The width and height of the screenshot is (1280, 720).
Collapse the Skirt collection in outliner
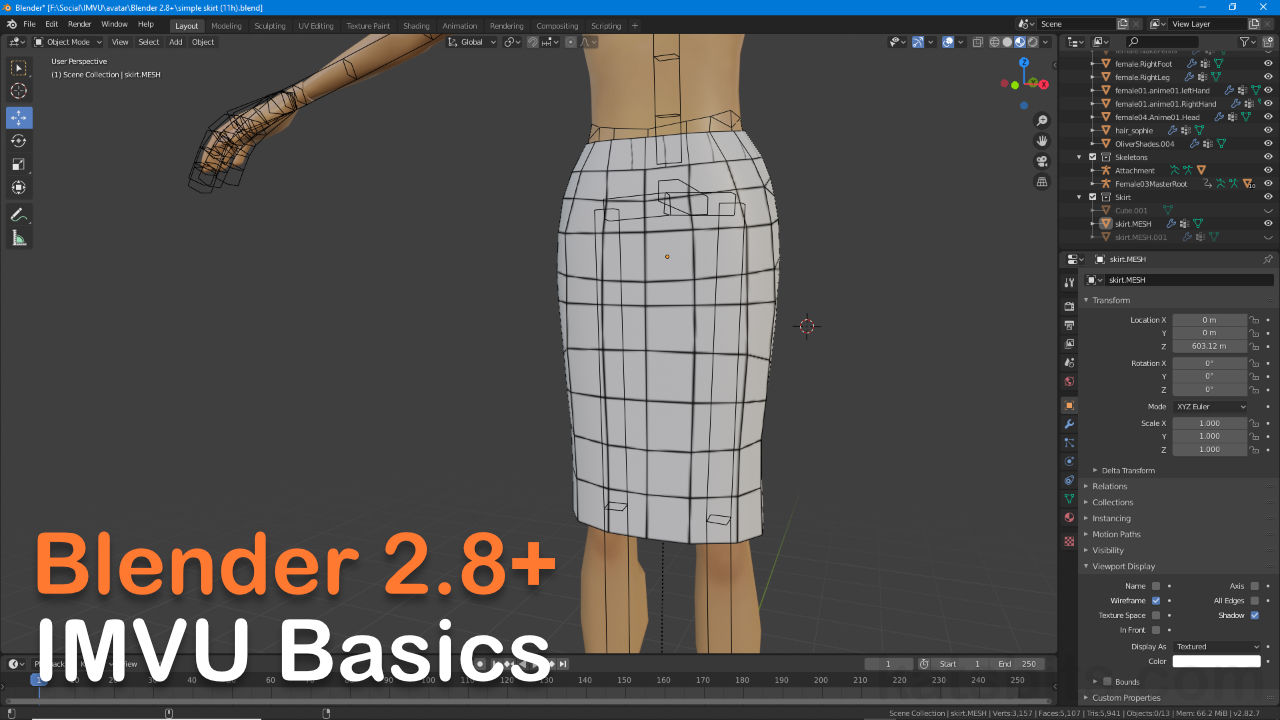click(x=1080, y=197)
